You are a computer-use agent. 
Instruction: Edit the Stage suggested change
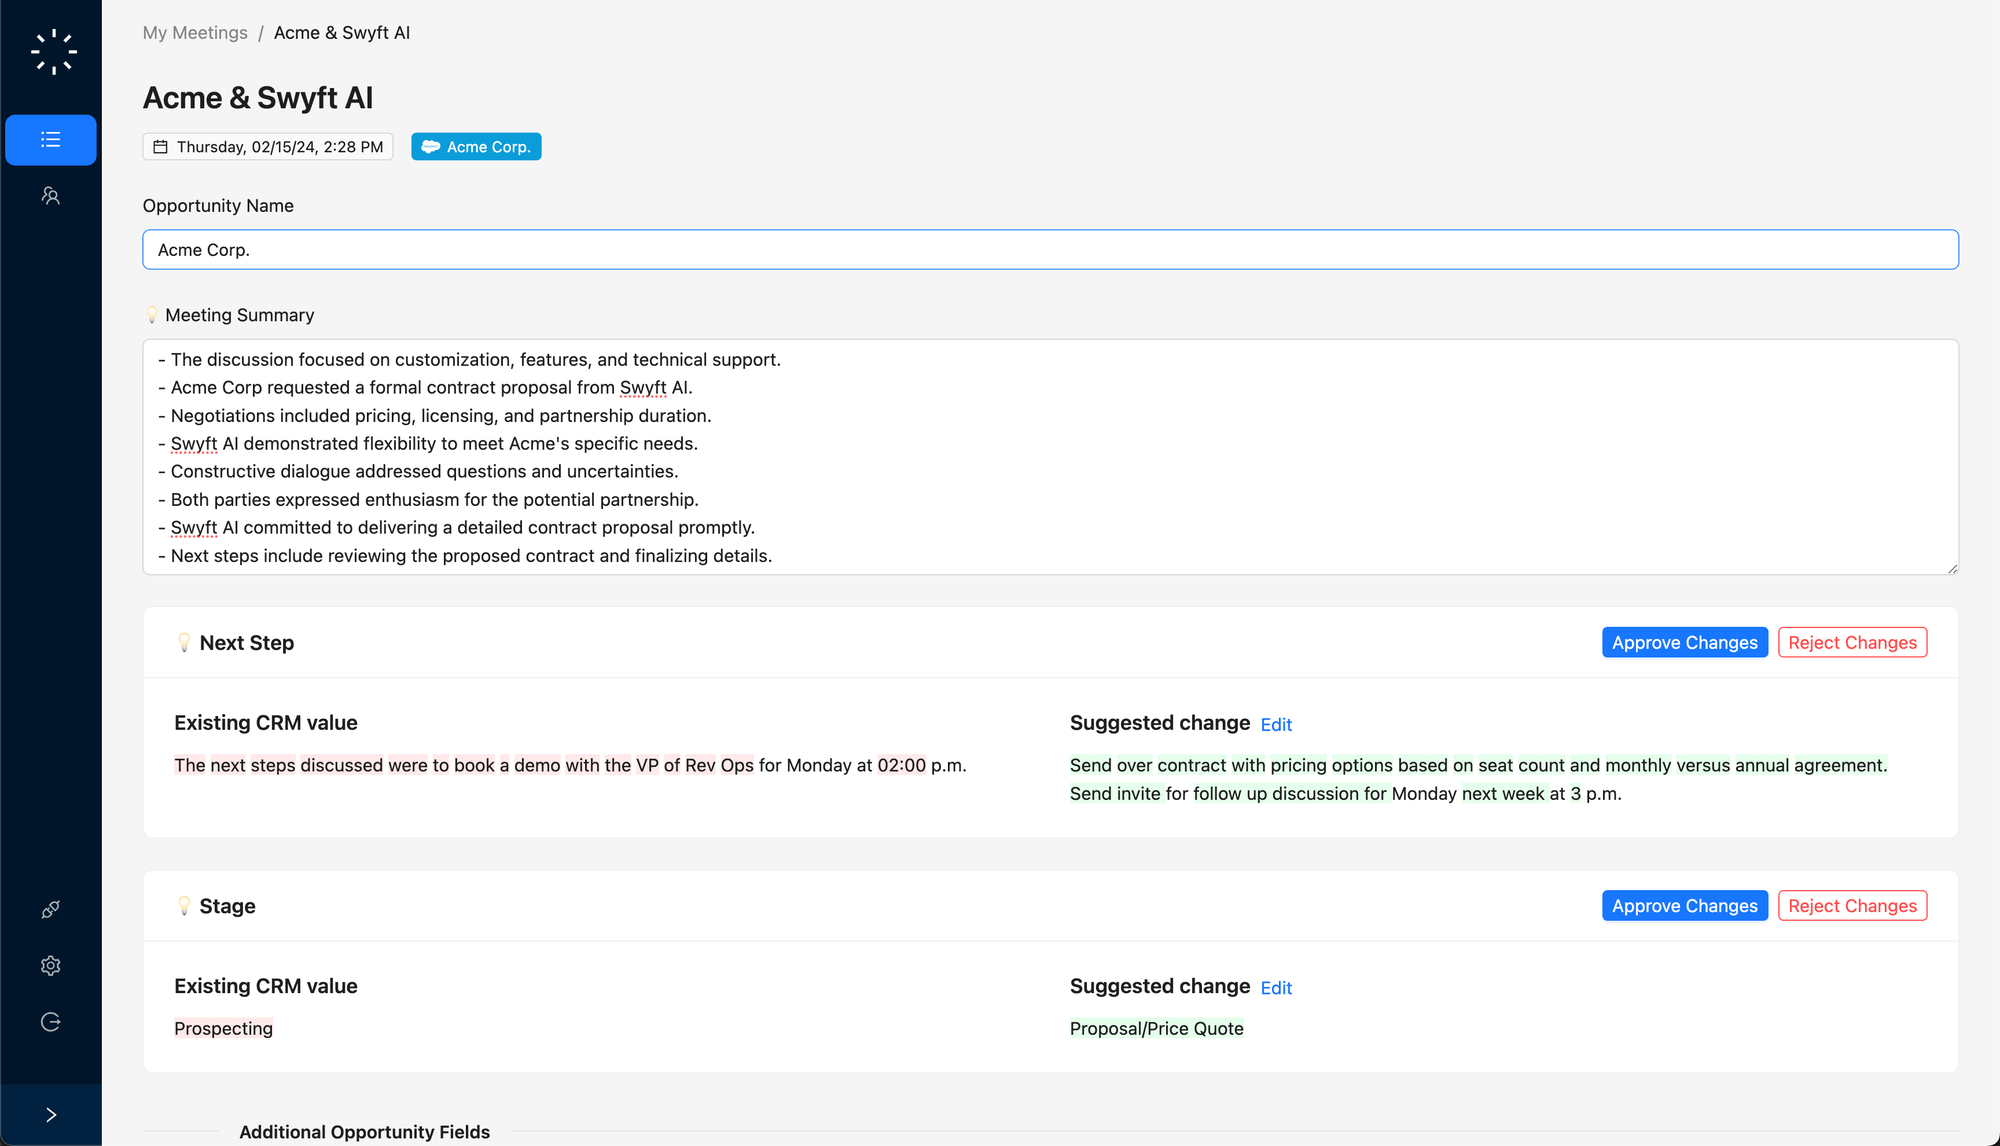tap(1276, 988)
